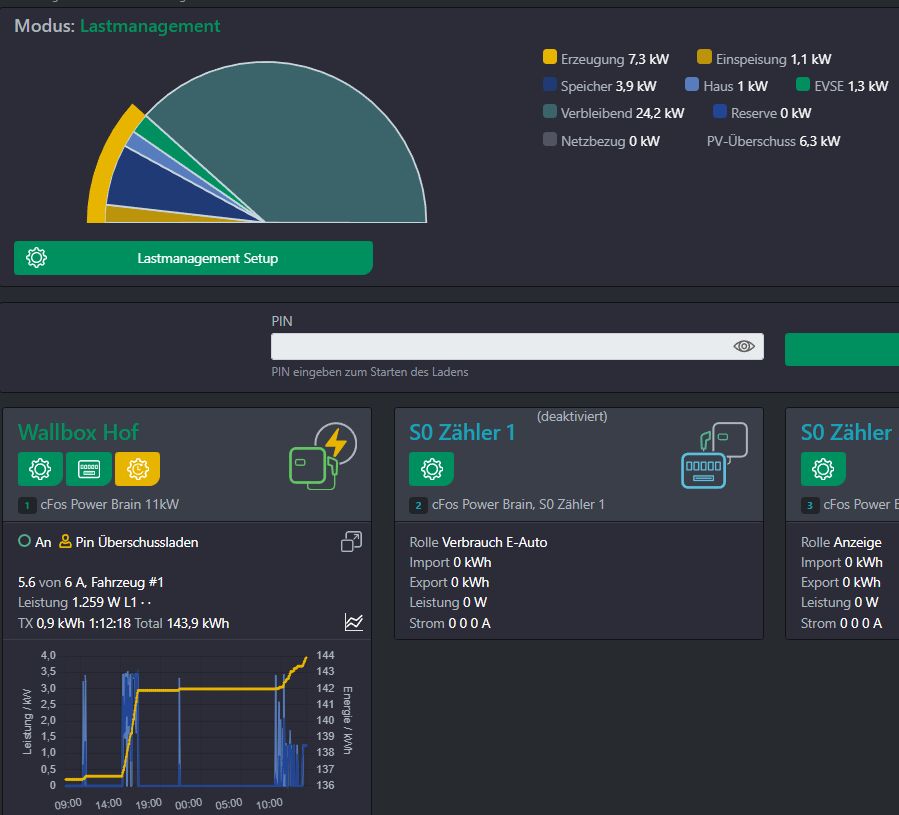Click the Wallbox Hof charging station icon

(323, 457)
